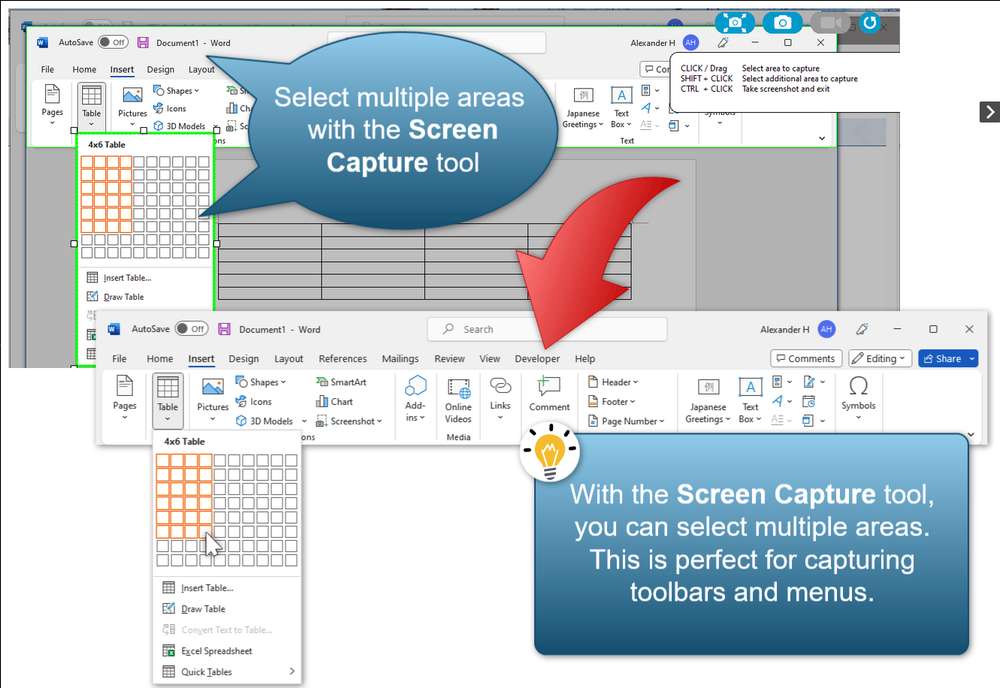Image resolution: width=1000 pixels, height=688 pixels.
Task: Click the Comments button
Action: click(806, 358)
